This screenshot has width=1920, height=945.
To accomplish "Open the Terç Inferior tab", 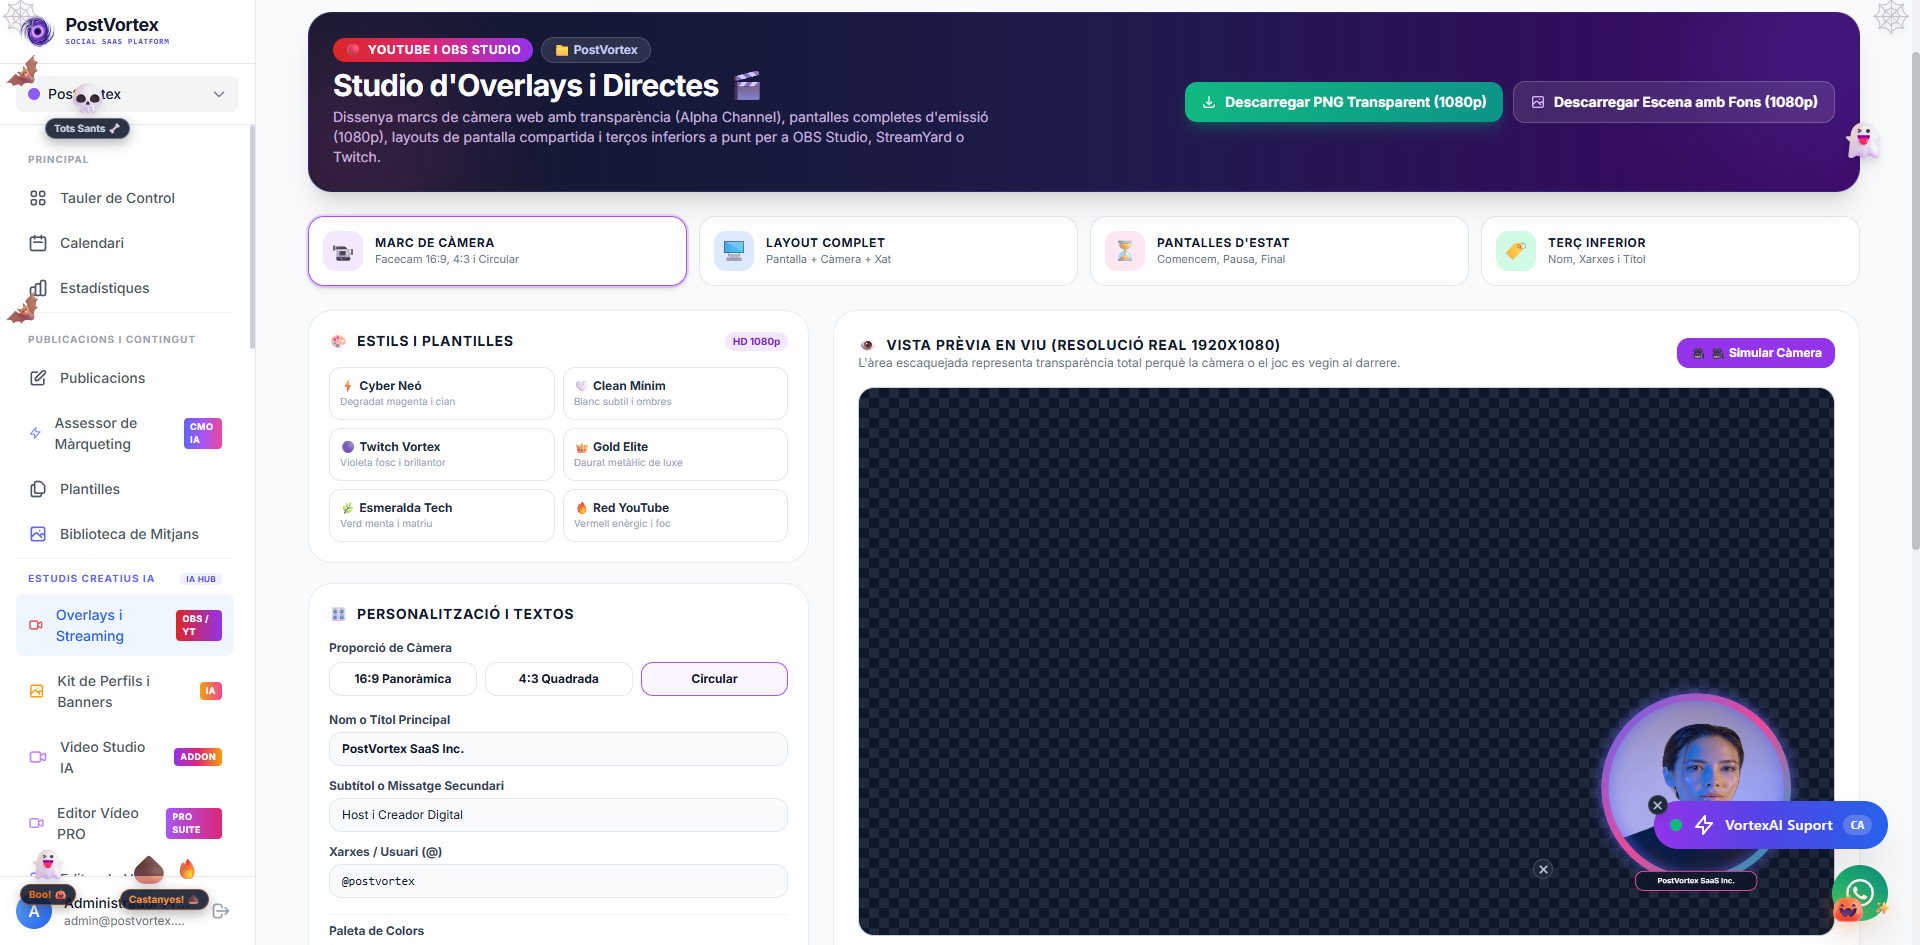I will point(1670,251).
